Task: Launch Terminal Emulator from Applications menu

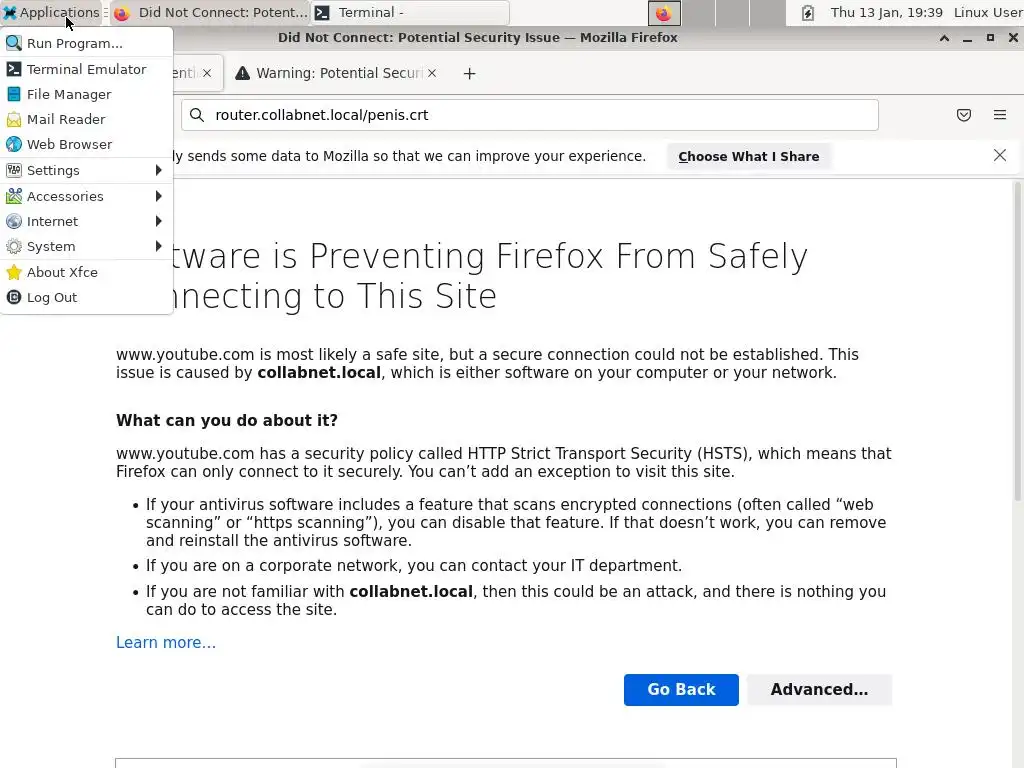Action: click(x=86, y=69)
